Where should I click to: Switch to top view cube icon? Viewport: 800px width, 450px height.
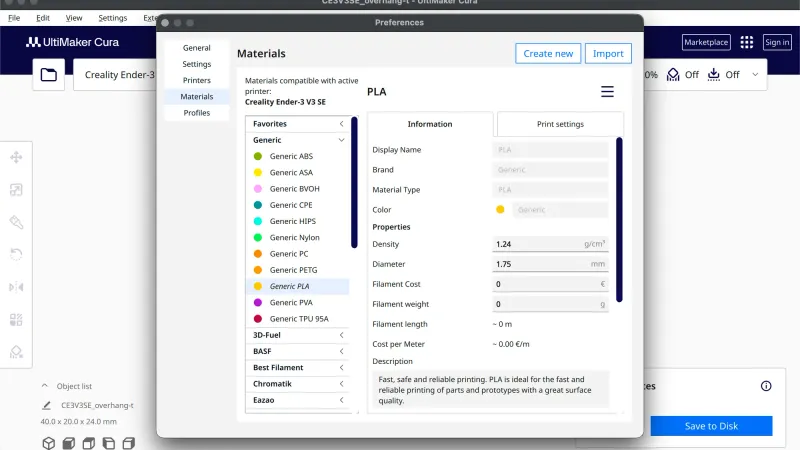[89, 443]
